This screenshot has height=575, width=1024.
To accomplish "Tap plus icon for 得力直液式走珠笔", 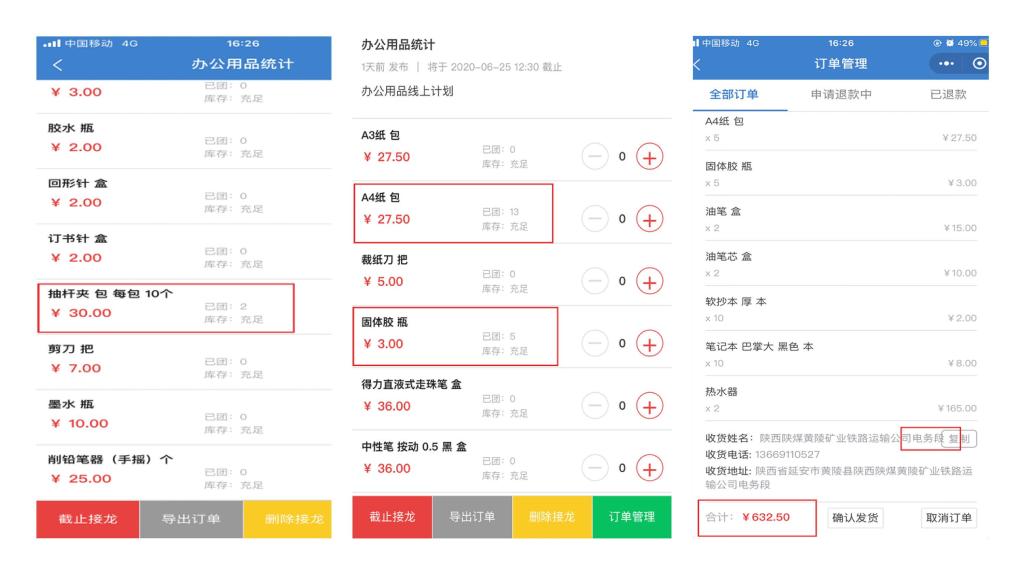I will (650, 405).
